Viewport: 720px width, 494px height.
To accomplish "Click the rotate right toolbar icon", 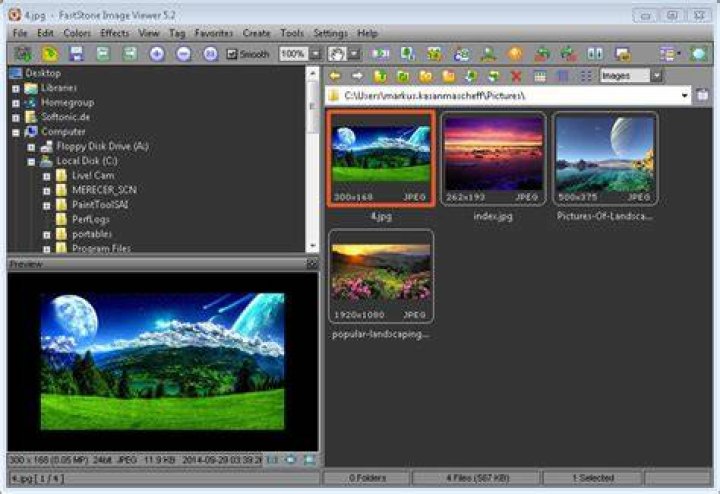I will (x=568, y=54).
